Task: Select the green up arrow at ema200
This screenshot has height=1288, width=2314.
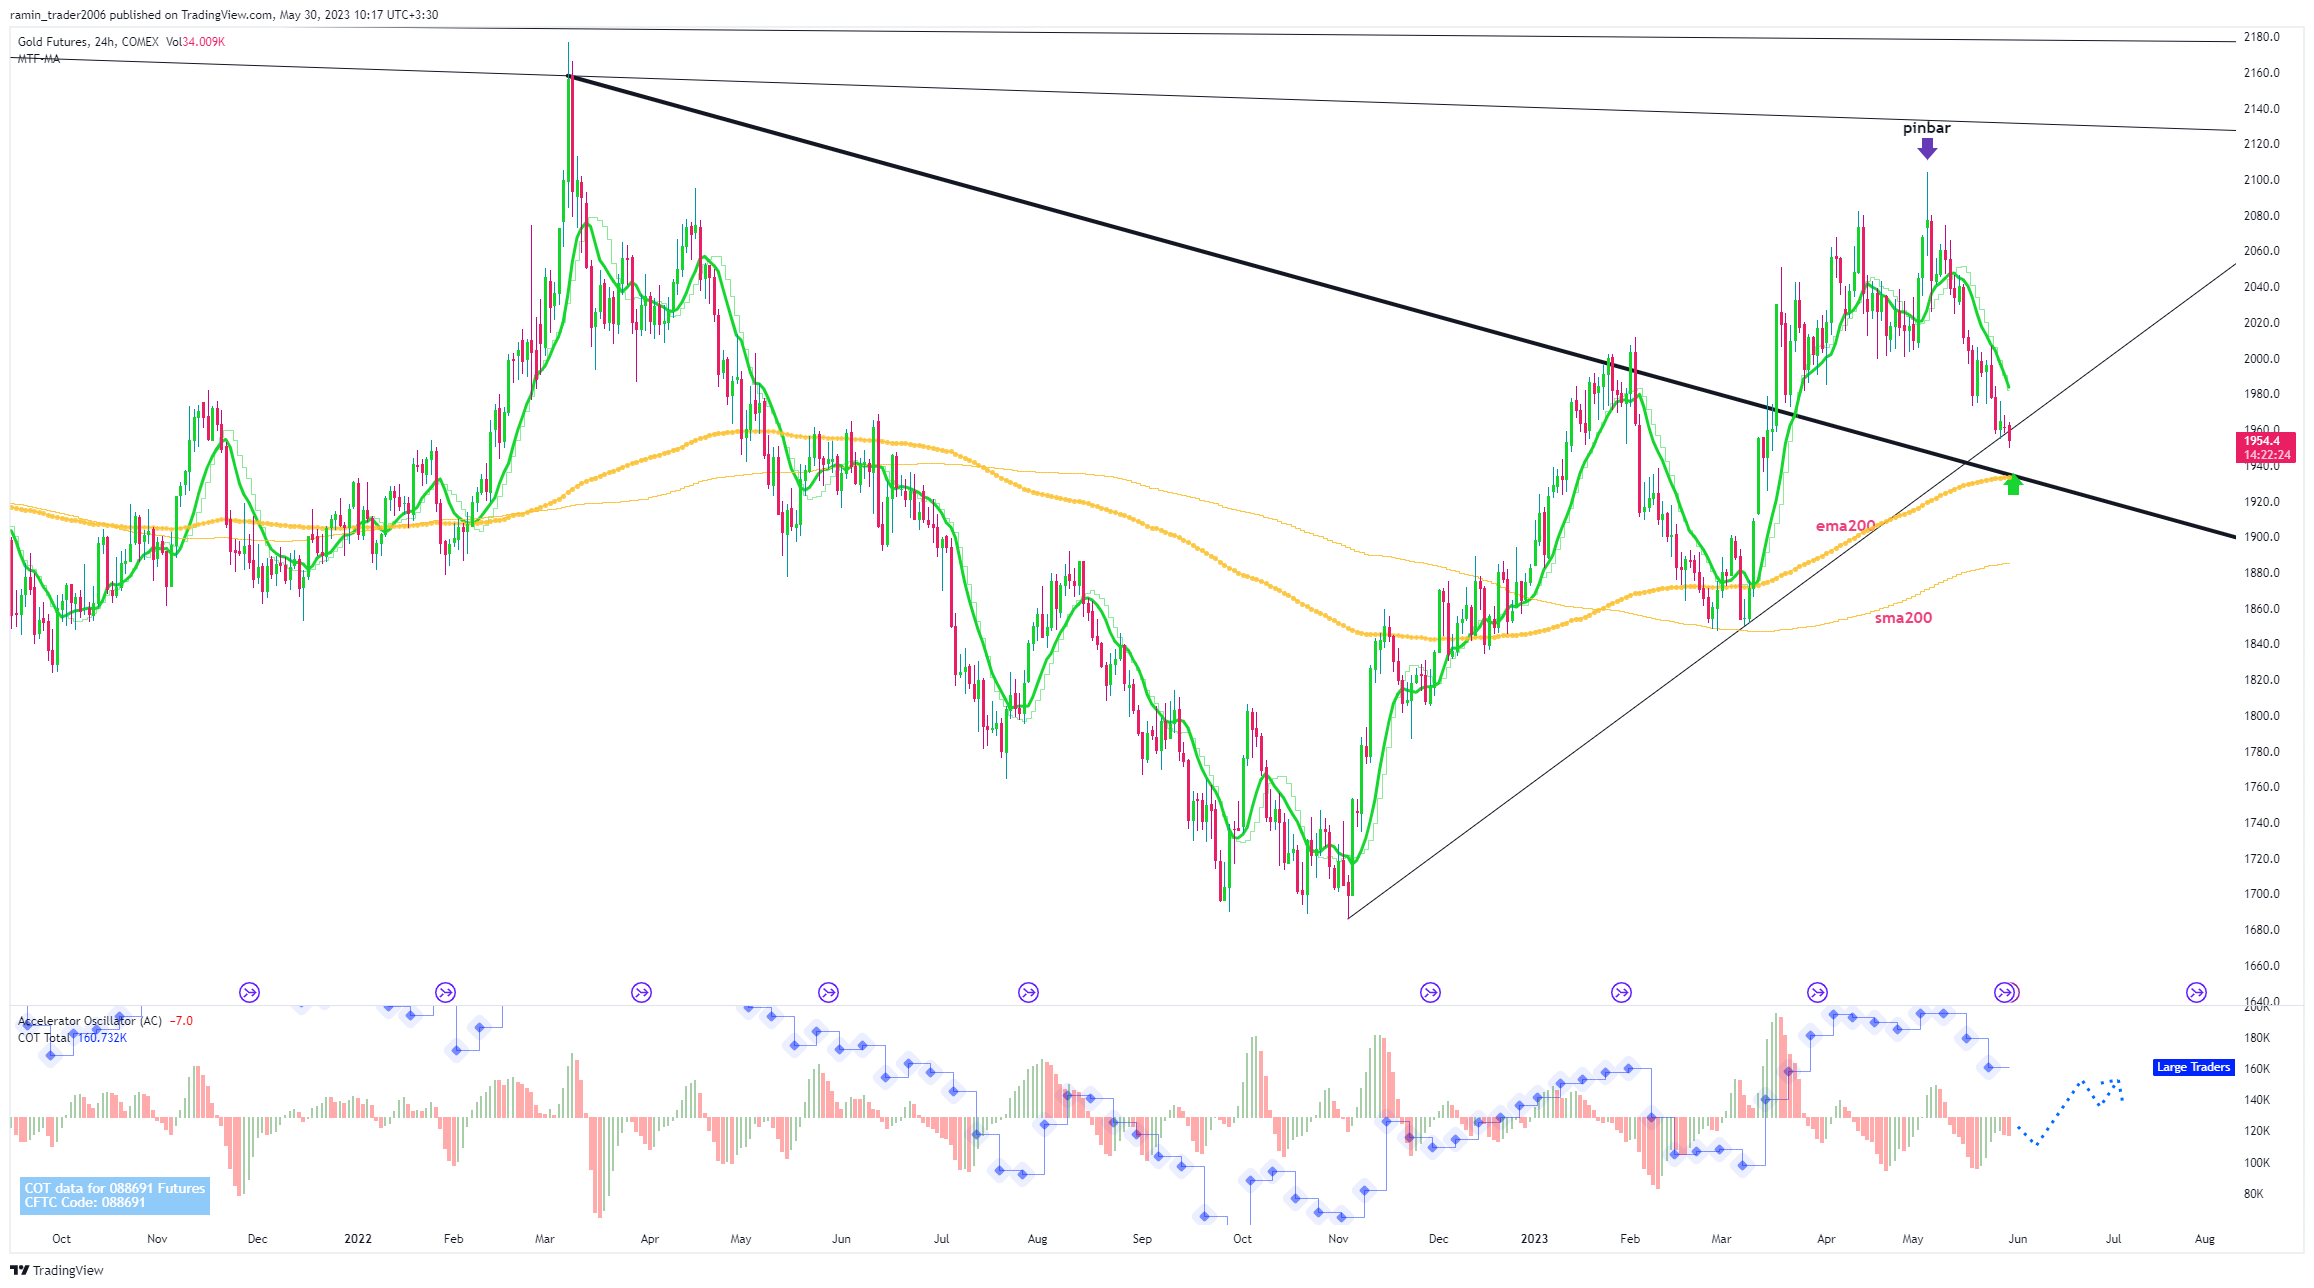Action: click(2014, 485)
